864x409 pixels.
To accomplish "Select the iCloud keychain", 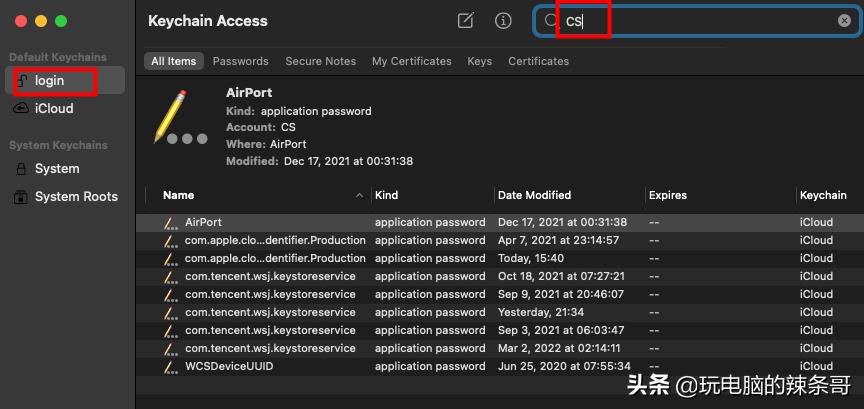I will [54, 108].
